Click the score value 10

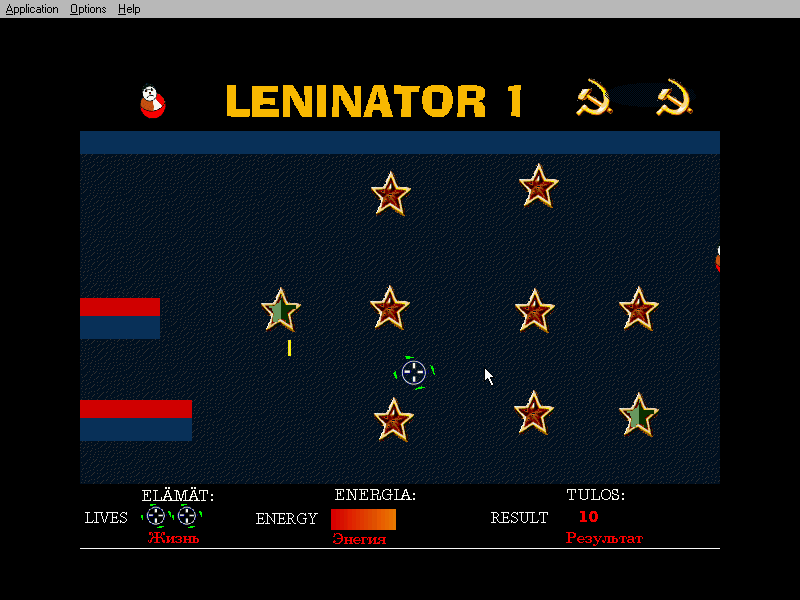pos(588,516)
